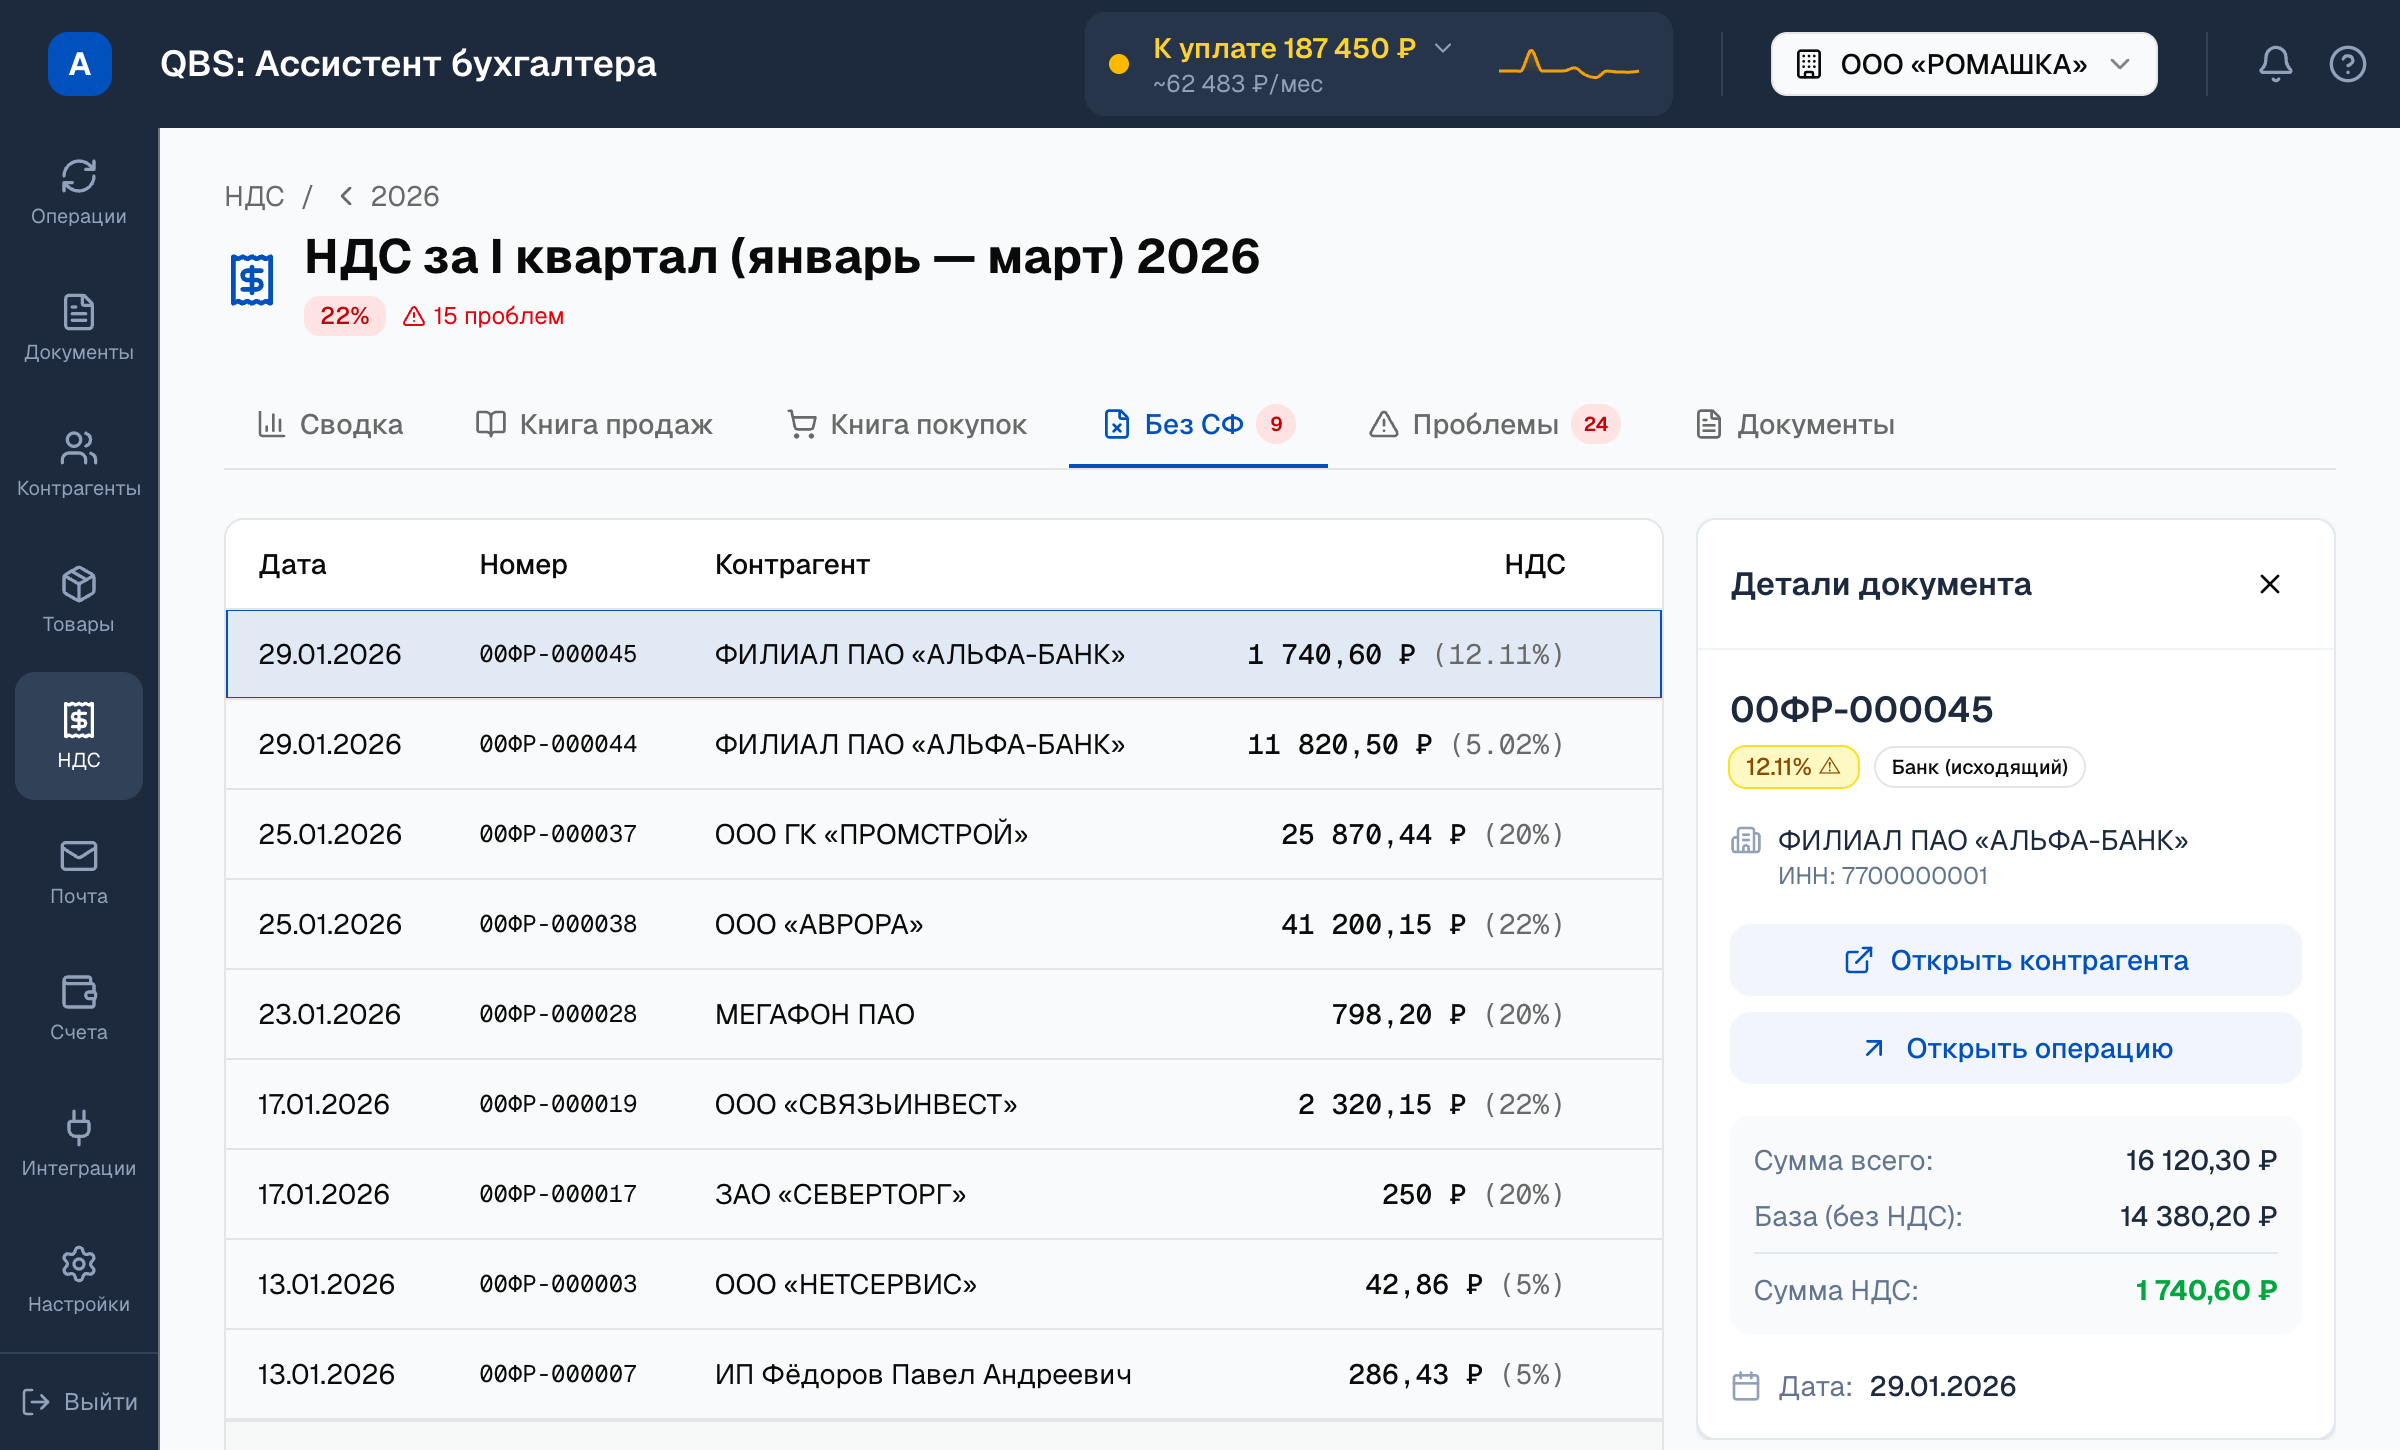Expand the ООО «РОМАШКА» company dropdown

pyautogui.click(x=1963, y=64)
